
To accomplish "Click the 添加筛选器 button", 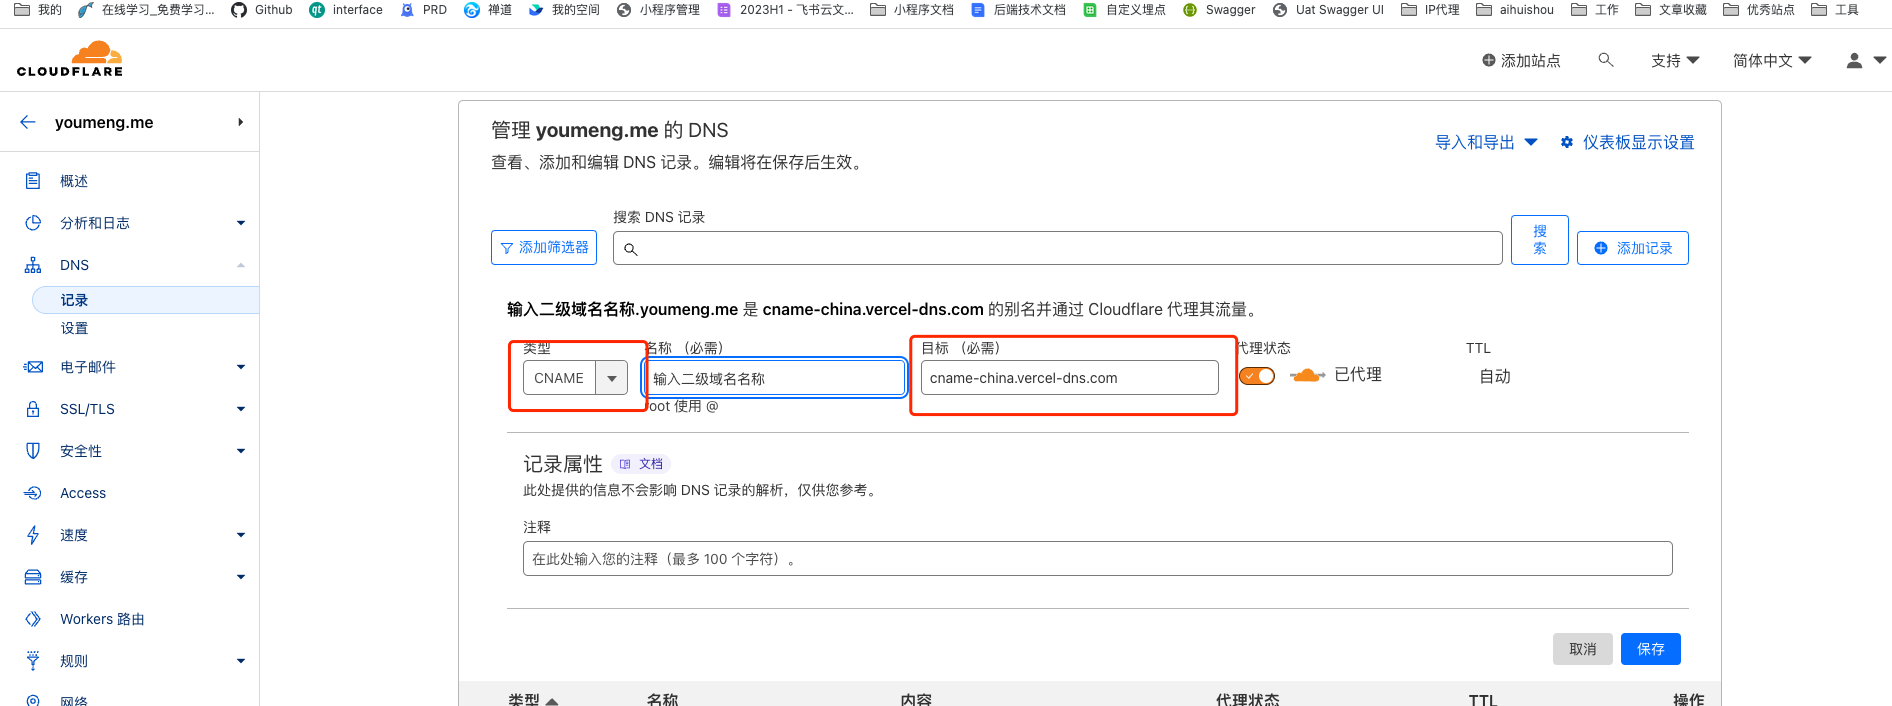I will [x=544, y=247].
